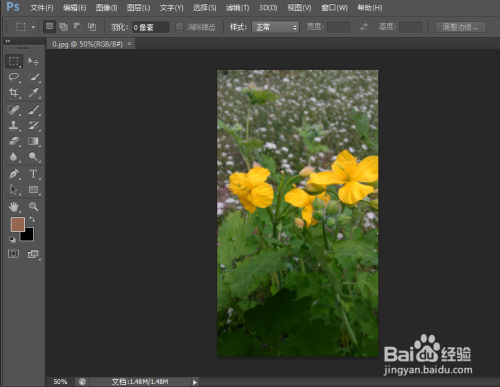
Task: Choose Subtract from Selection mode
Action: [x=78, y=27]
